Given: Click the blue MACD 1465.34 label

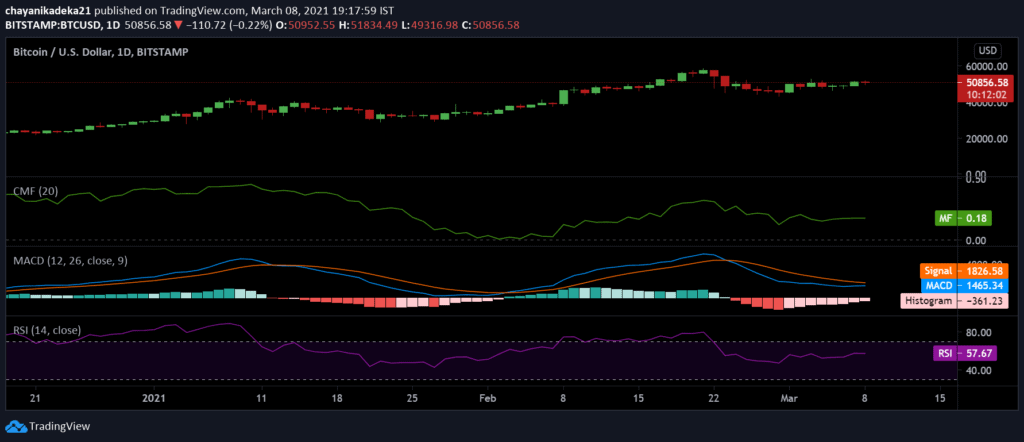Looking at the screenshot, I should tap(963, 285).
